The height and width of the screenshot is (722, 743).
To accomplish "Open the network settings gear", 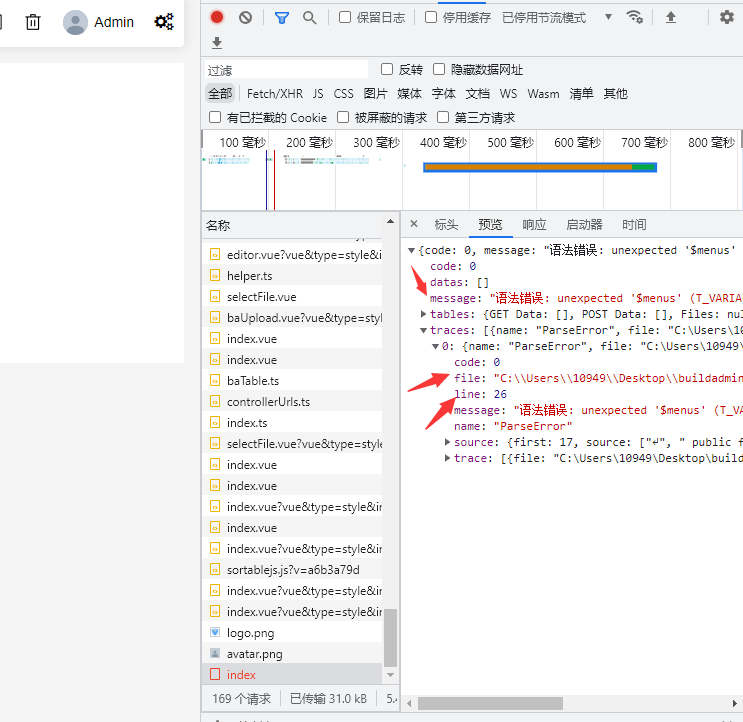I will pyautogui.click(x=727, y=17).
